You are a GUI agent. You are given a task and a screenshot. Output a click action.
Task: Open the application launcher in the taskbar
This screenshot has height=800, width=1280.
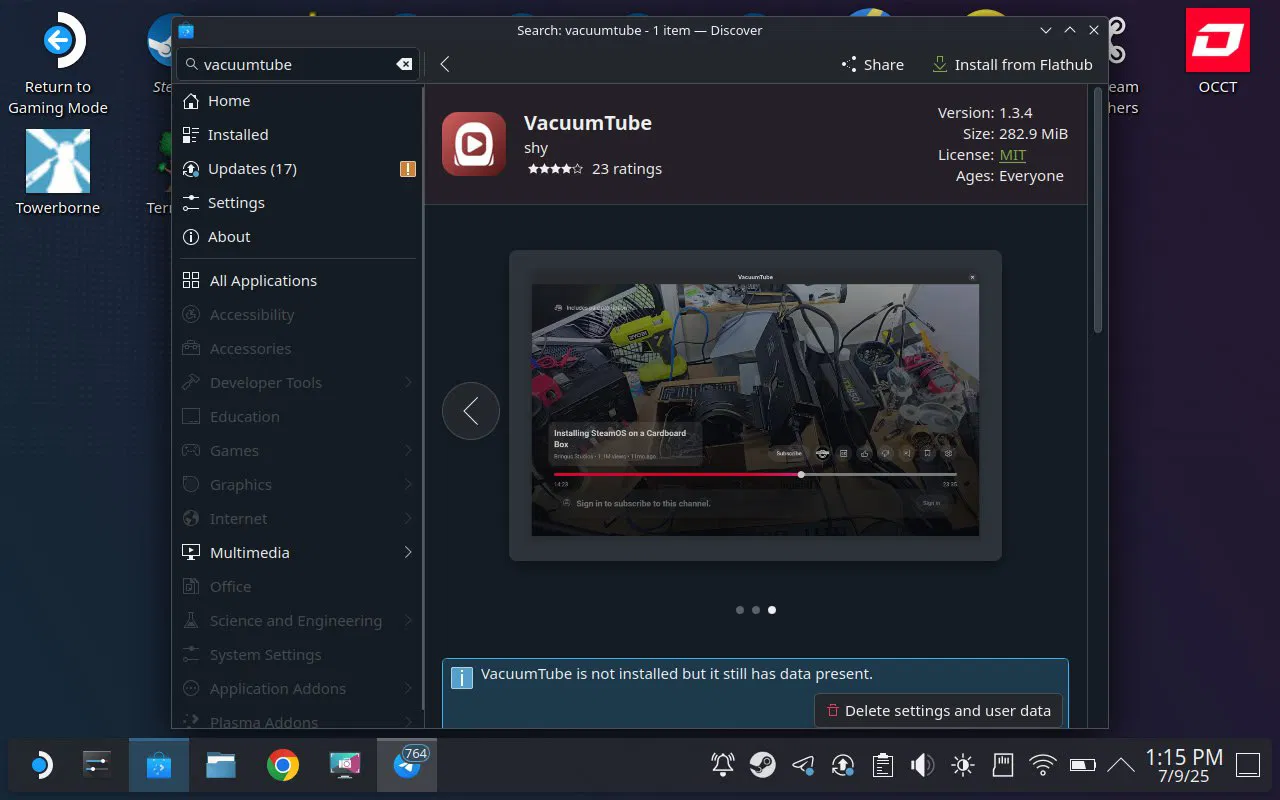[x=40, y=766]
